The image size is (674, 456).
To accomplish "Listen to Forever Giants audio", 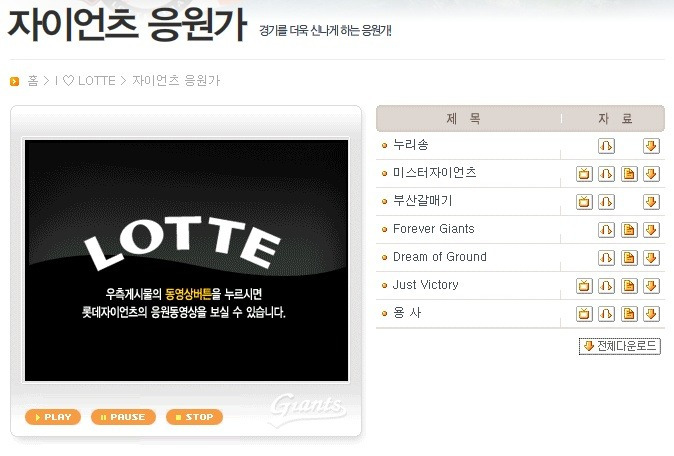I will pyautogui.click(x=606, y=230).
